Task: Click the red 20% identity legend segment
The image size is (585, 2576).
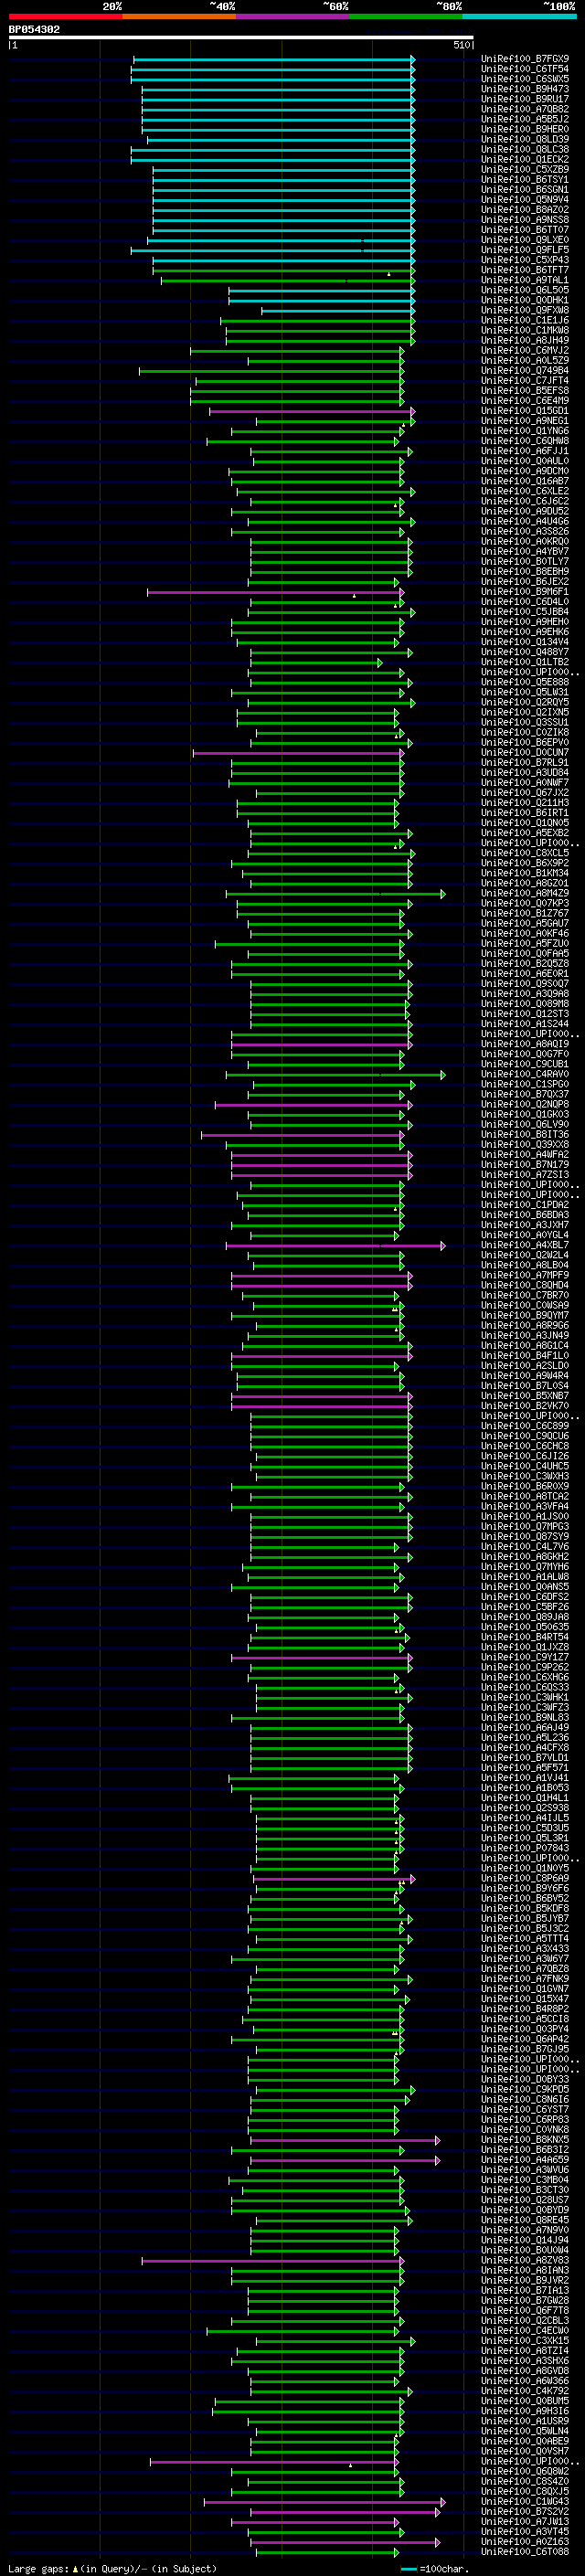Action: 65,16
